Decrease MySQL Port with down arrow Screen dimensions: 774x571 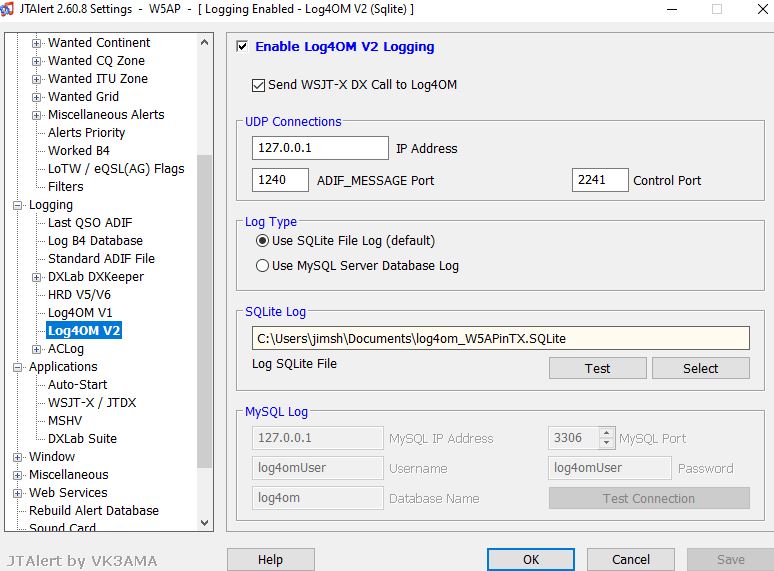pyautogui.click(x=607, y=443)
